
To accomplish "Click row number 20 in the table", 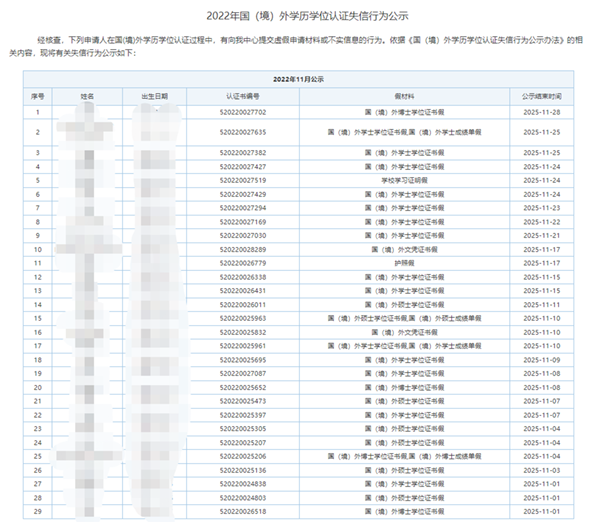I will click(38, 387).
